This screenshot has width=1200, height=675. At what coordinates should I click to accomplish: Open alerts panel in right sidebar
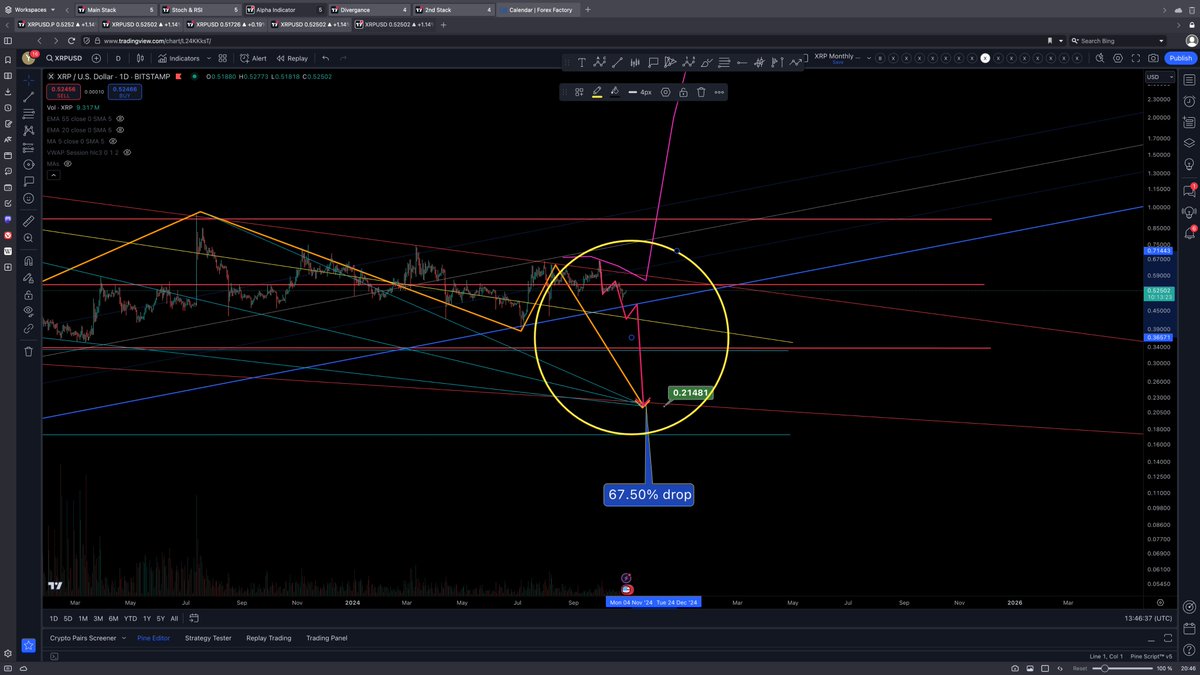click(1189, 101)
